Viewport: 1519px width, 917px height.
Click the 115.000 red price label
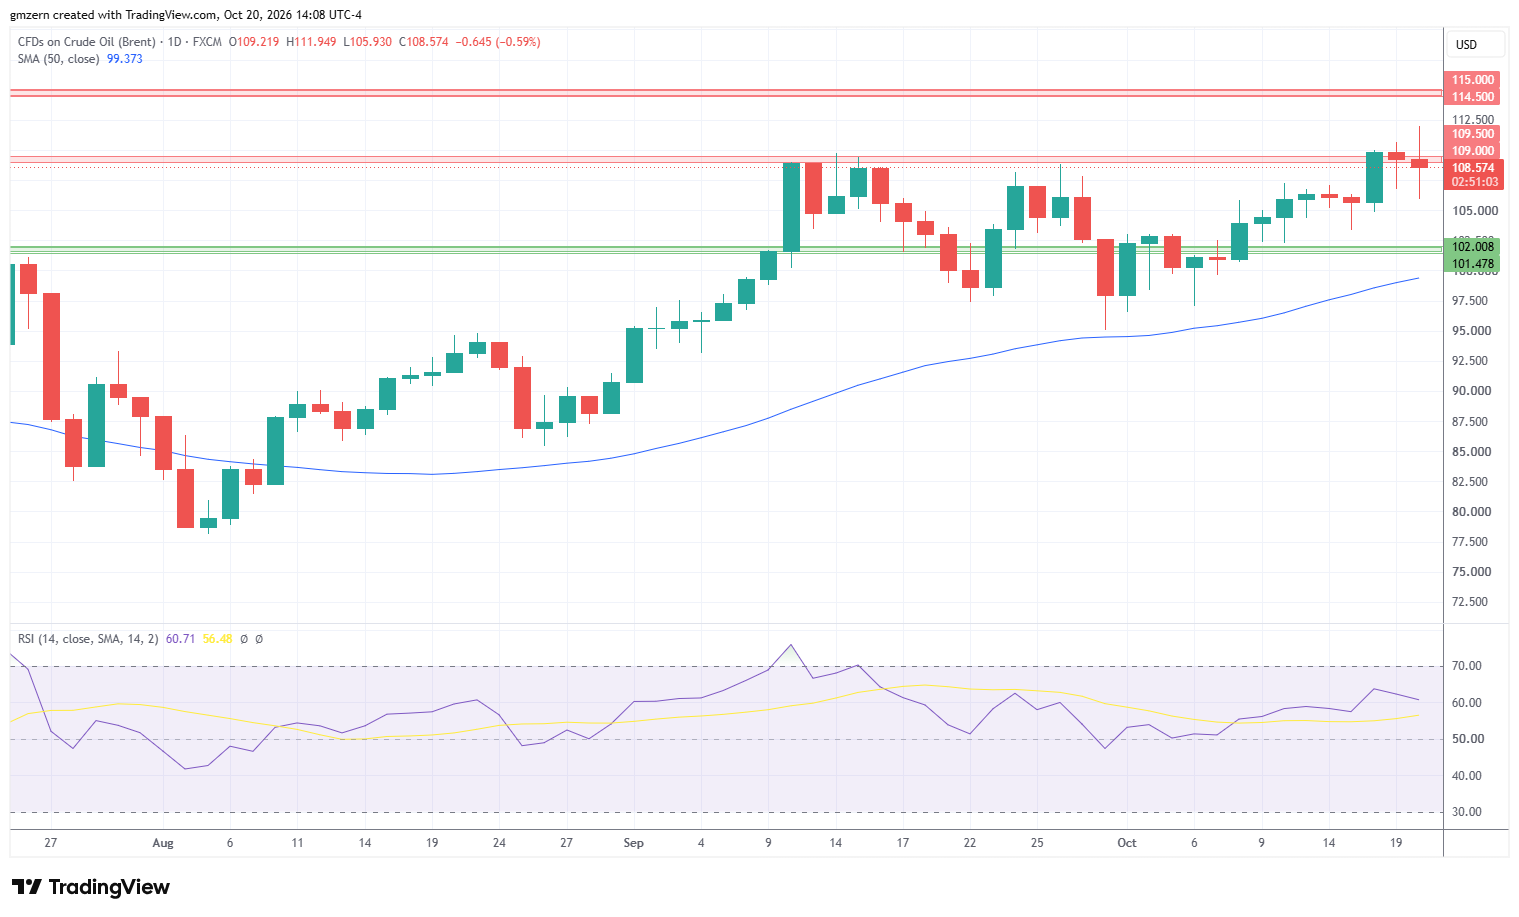(1473, 80)
